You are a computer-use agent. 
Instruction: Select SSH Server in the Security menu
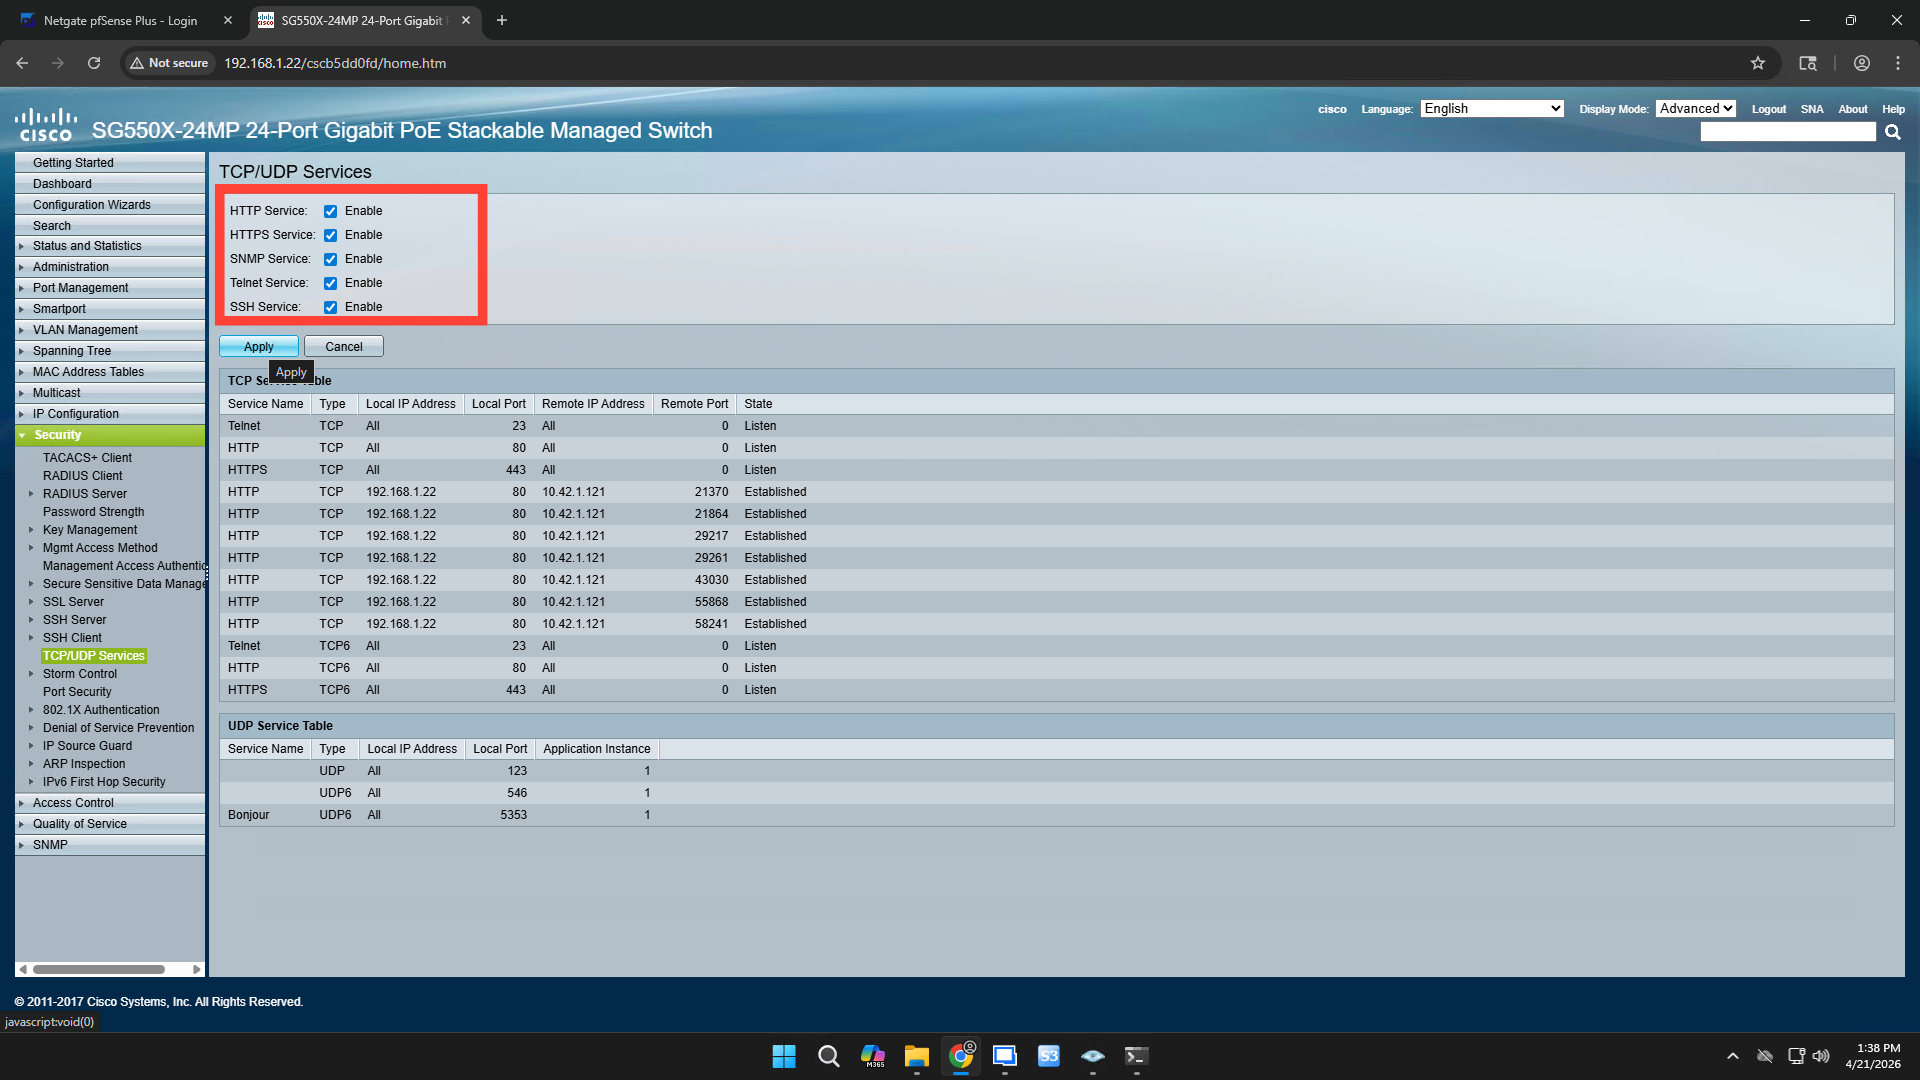pos(74,620)
